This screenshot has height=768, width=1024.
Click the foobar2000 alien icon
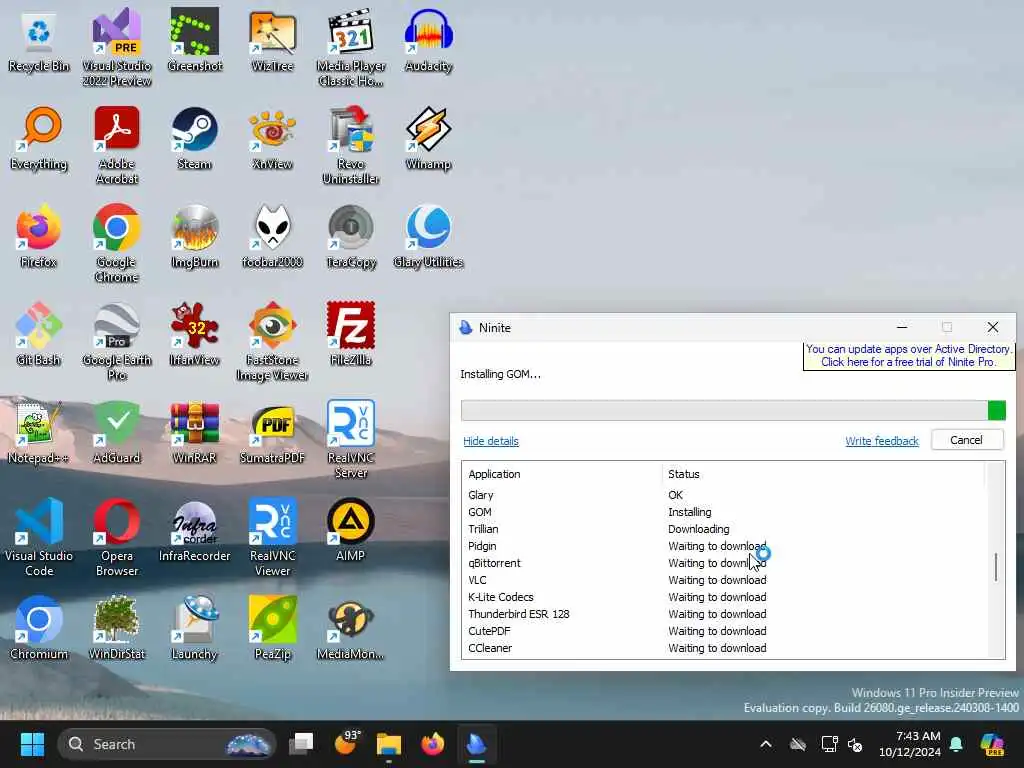[x=272, y=237]
